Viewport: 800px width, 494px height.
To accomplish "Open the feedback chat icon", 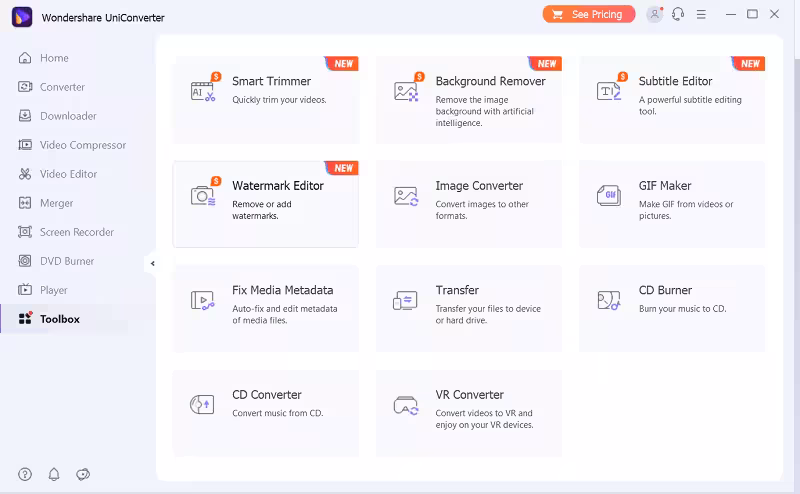I will point(83,474).
